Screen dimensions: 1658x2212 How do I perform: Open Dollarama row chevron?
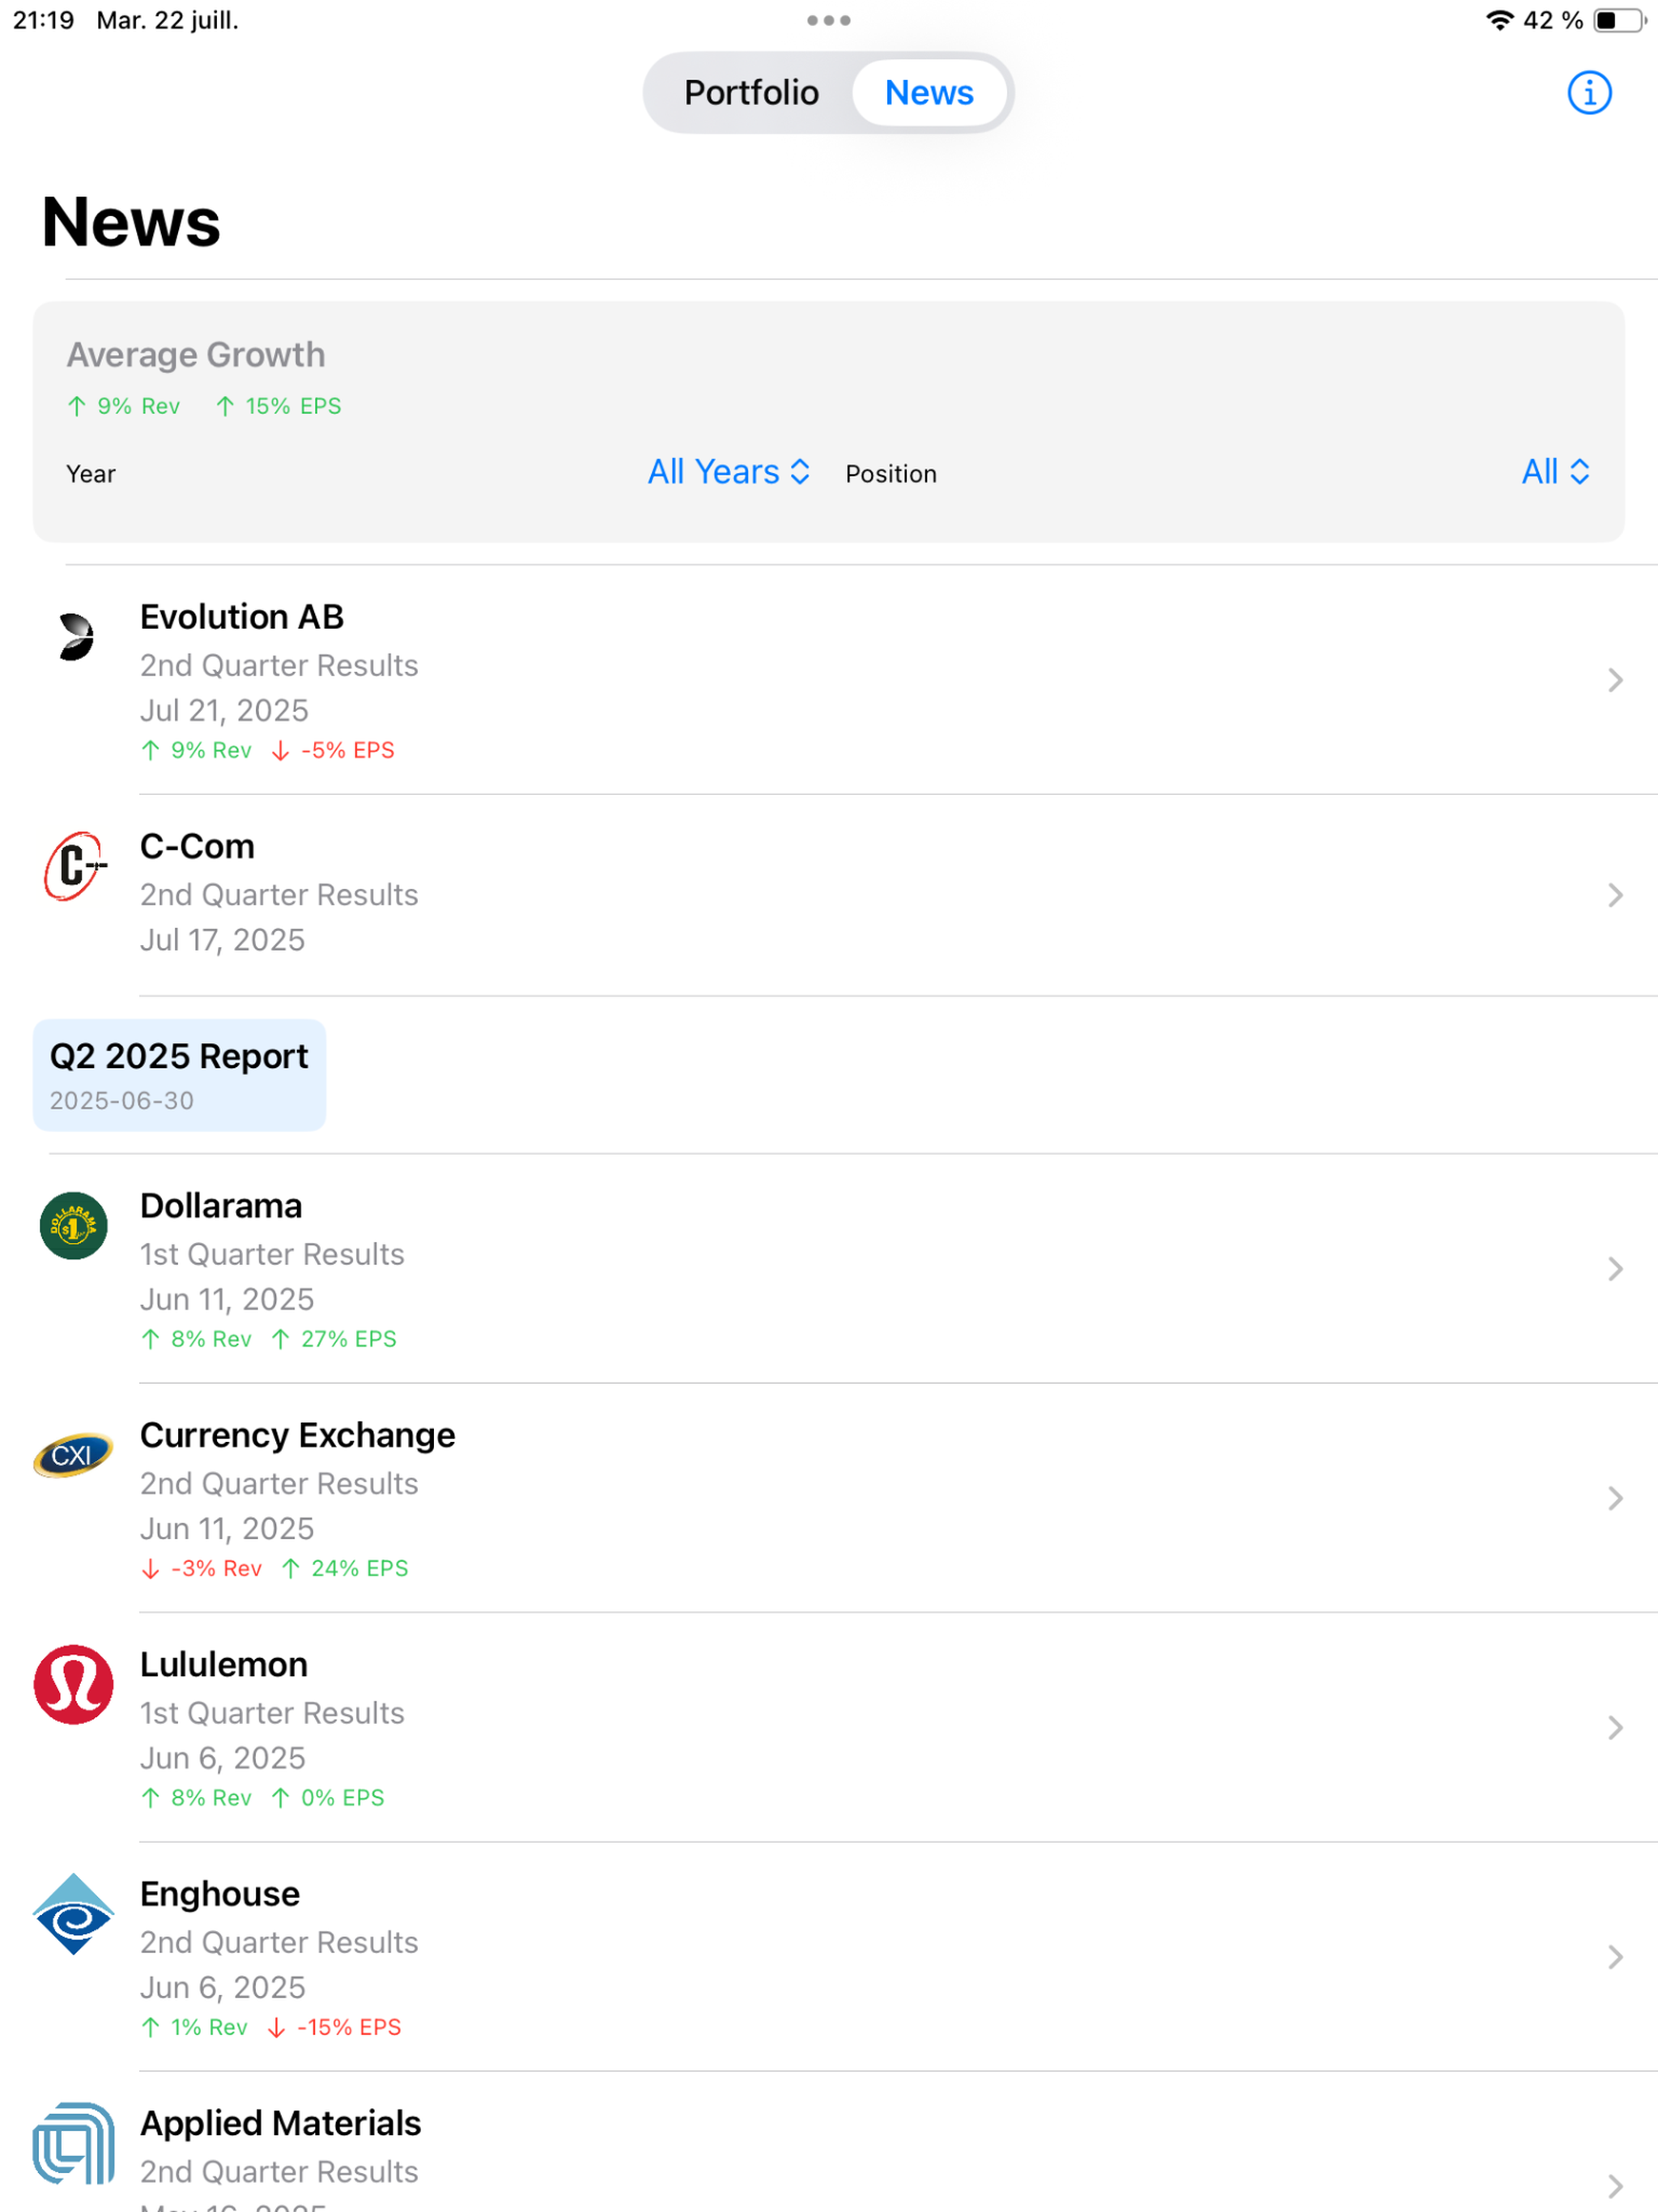coord(1614,1269)
